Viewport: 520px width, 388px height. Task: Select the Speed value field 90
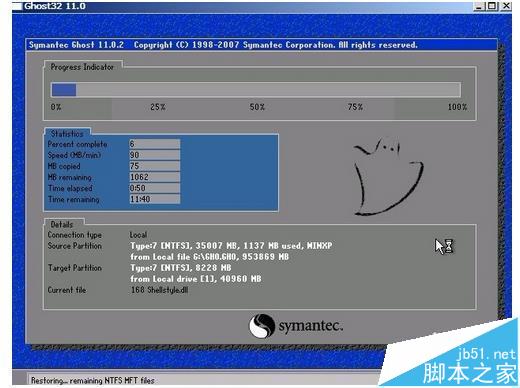coord(155,155)
